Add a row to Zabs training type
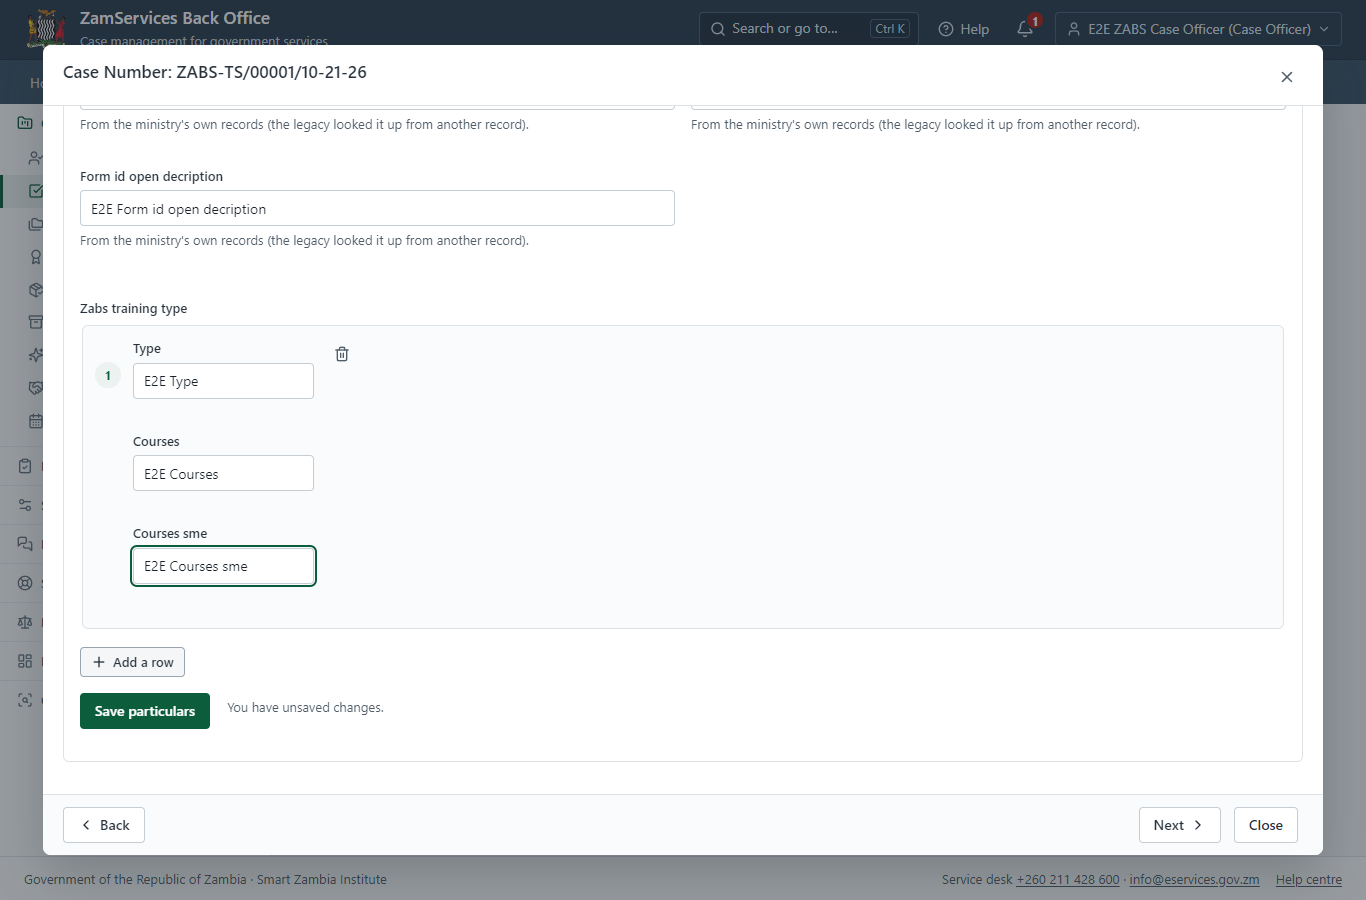The height and width of the screenshot is (900, 1366). click(132, 662)
